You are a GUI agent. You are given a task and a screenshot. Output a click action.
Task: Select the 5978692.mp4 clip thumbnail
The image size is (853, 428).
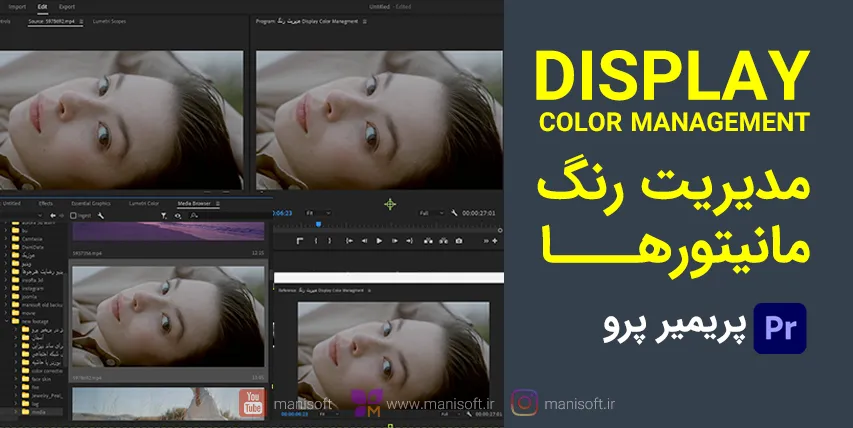coord(169,316)
